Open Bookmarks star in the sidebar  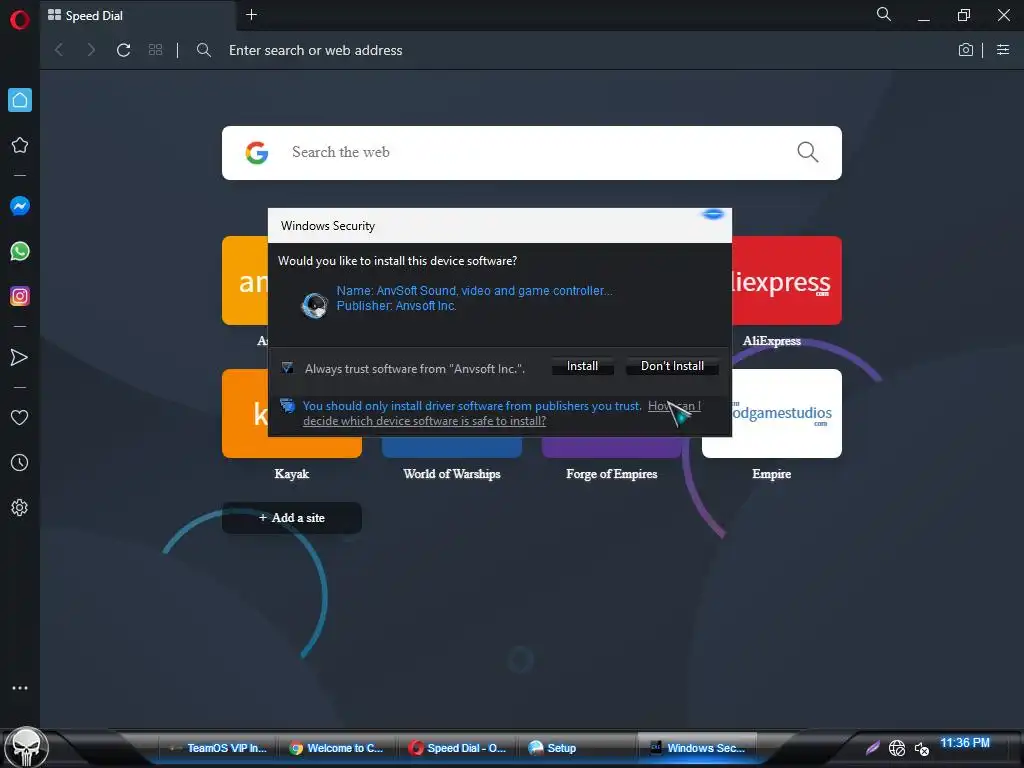click(x=20, y=145)
